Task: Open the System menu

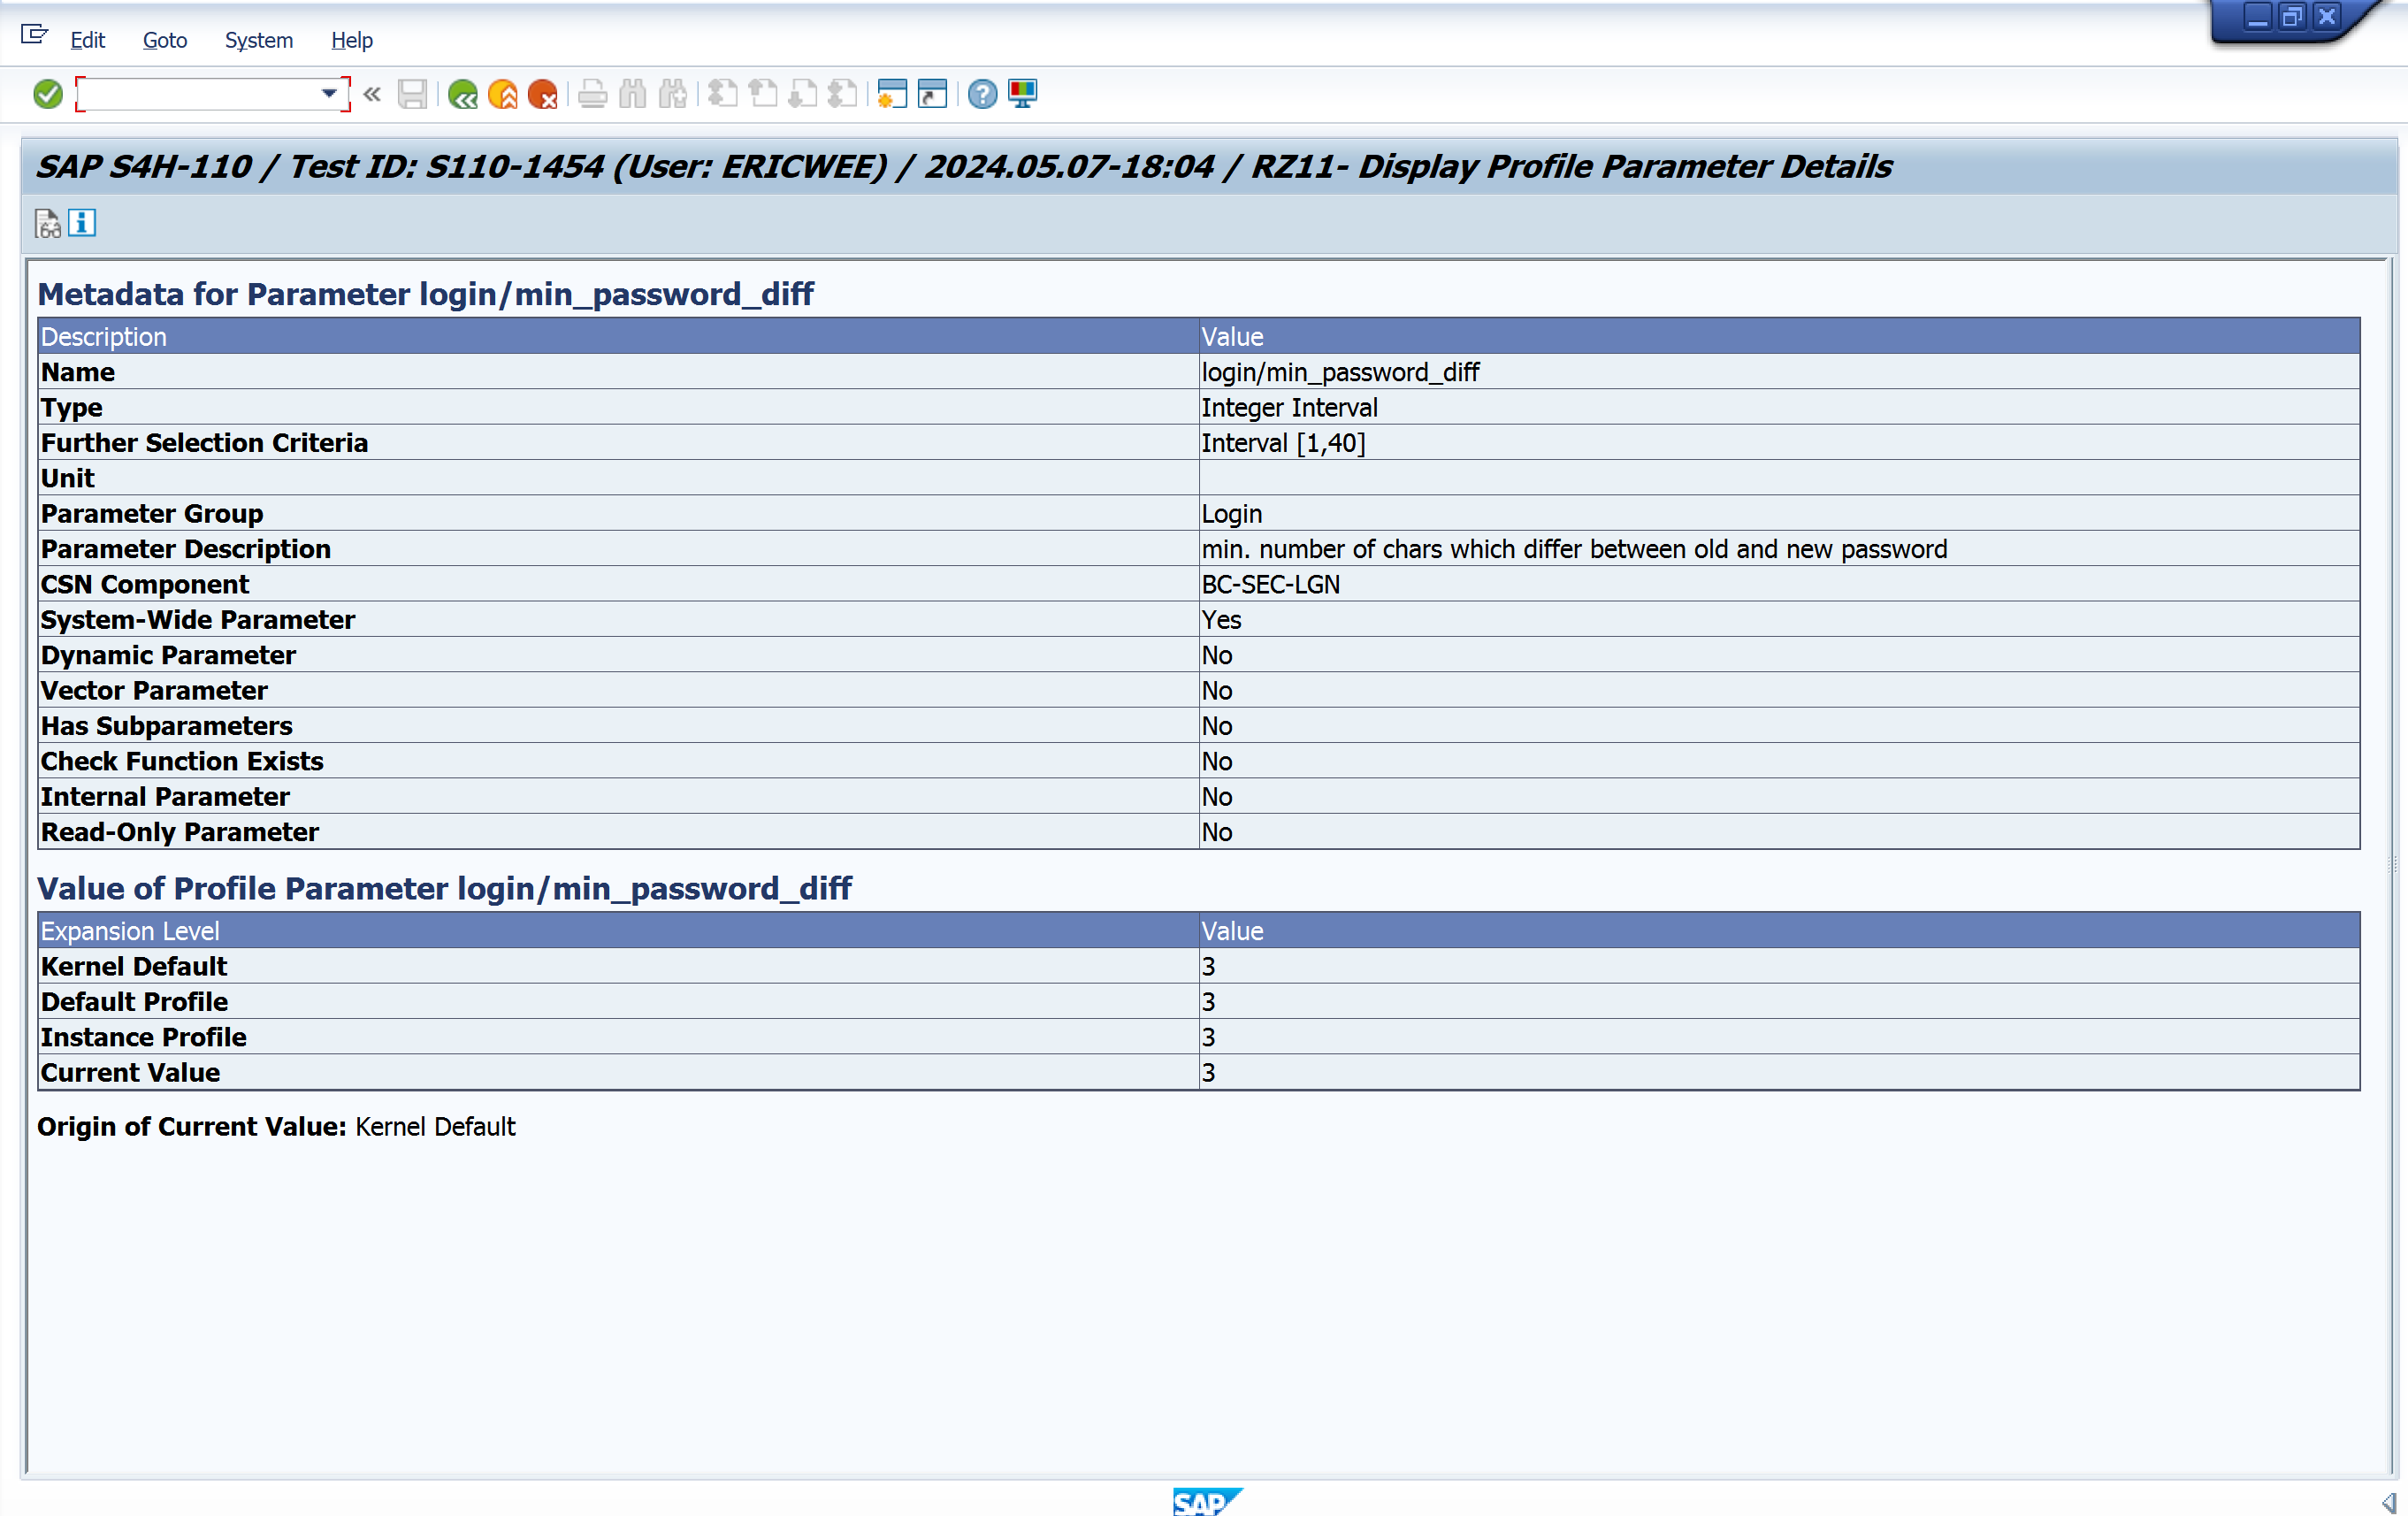Action: click(x=258, y=40)
